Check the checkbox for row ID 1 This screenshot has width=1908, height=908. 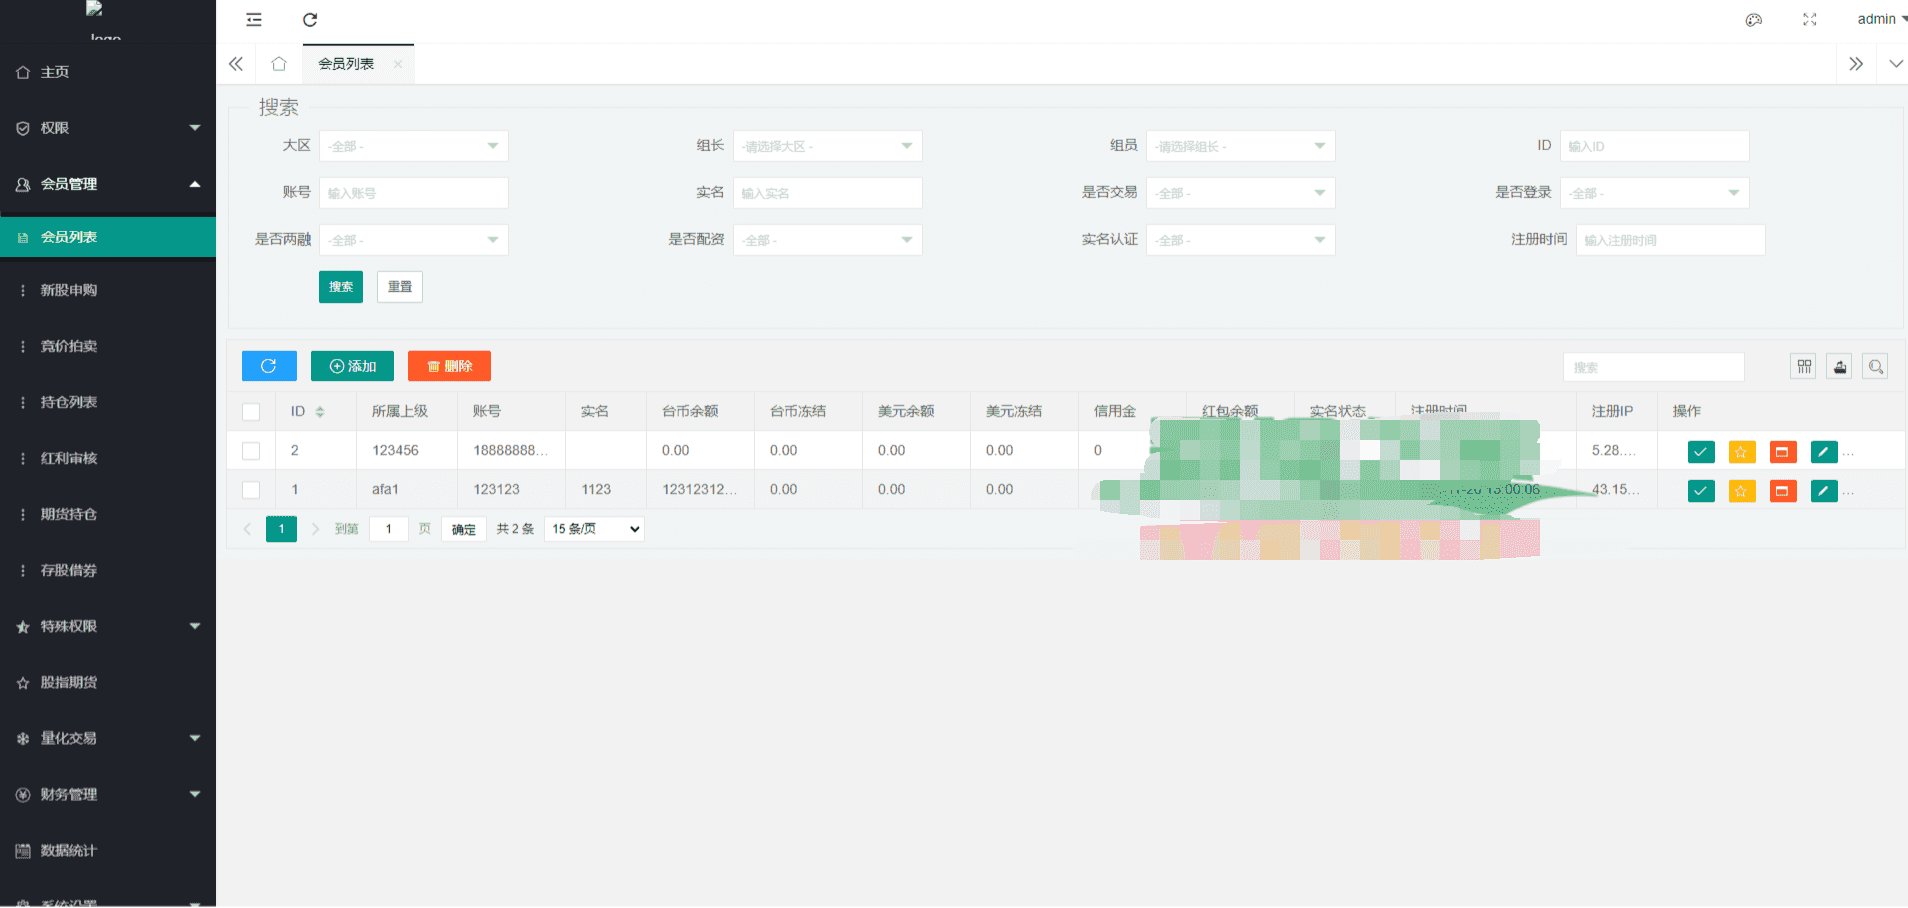tap(251, 490)
